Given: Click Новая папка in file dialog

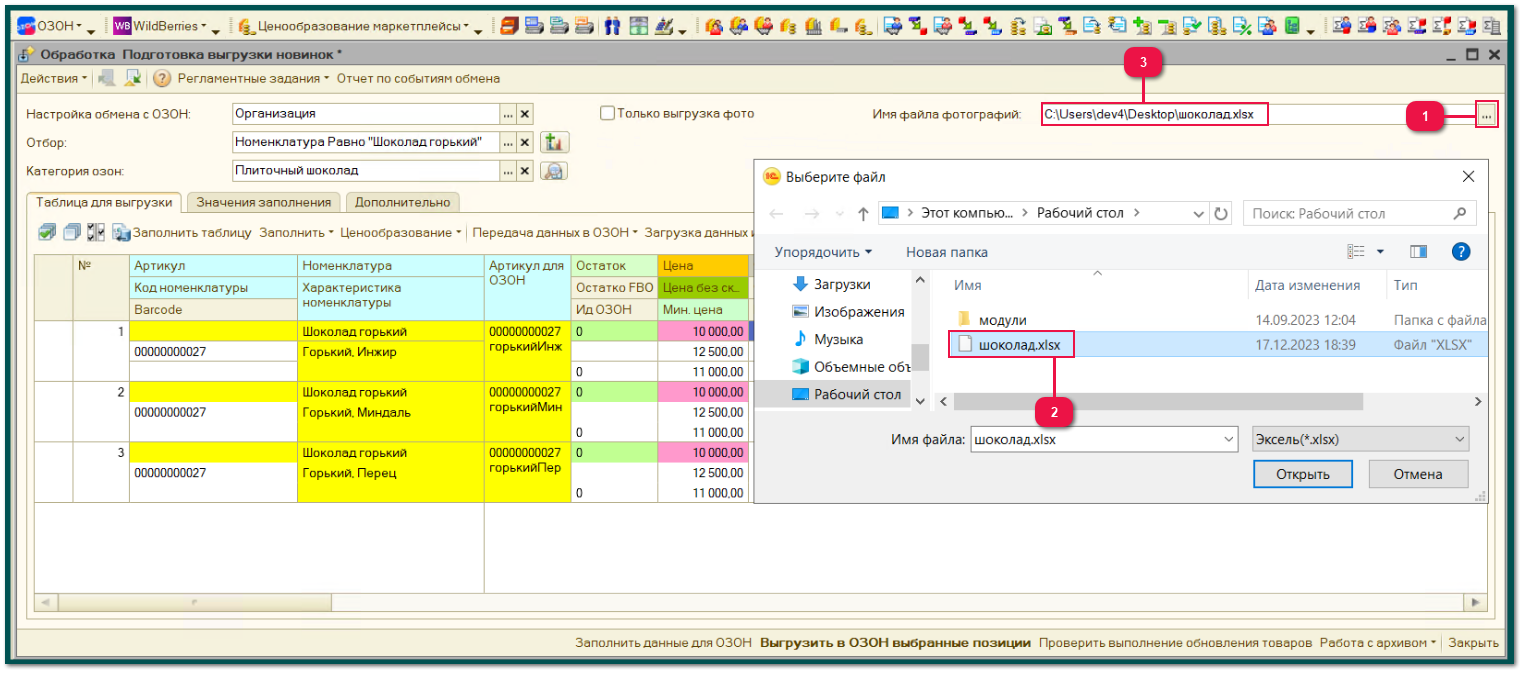Looking at the screenshot, I should [946, 252].
